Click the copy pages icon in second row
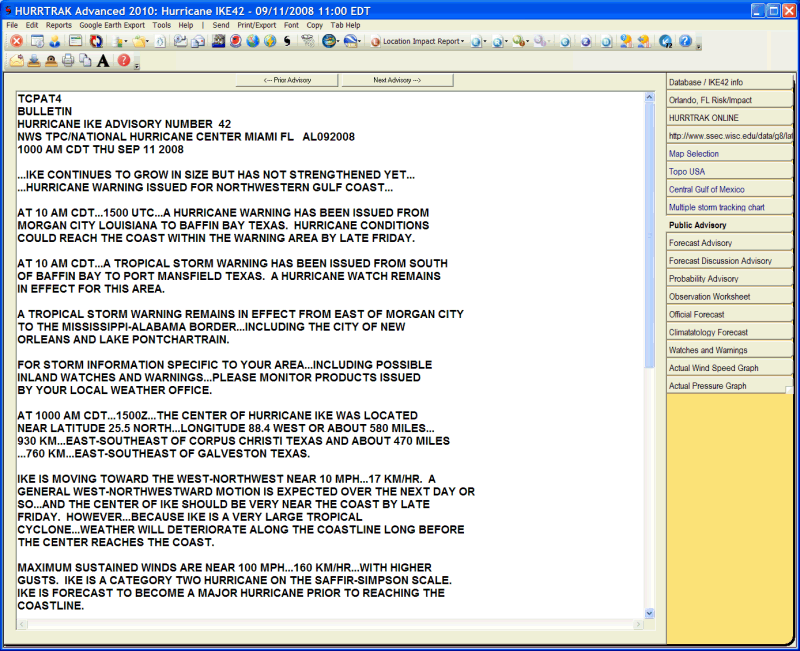800x651 pixels. 85,61
